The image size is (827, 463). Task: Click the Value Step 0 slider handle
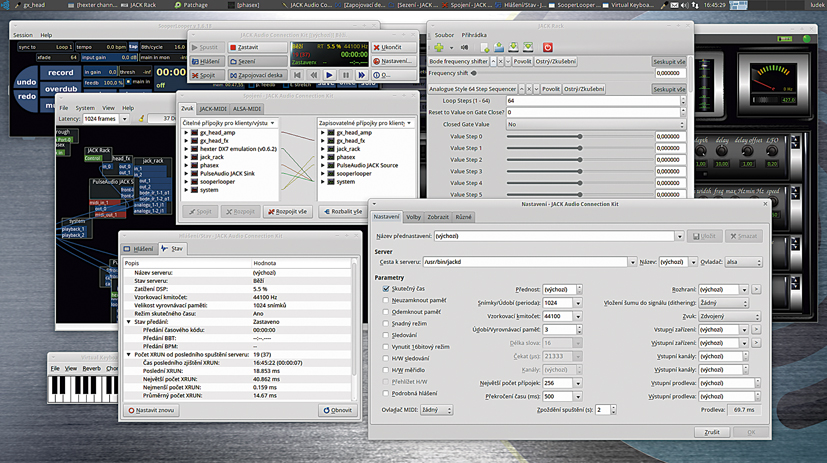[580, 137]
